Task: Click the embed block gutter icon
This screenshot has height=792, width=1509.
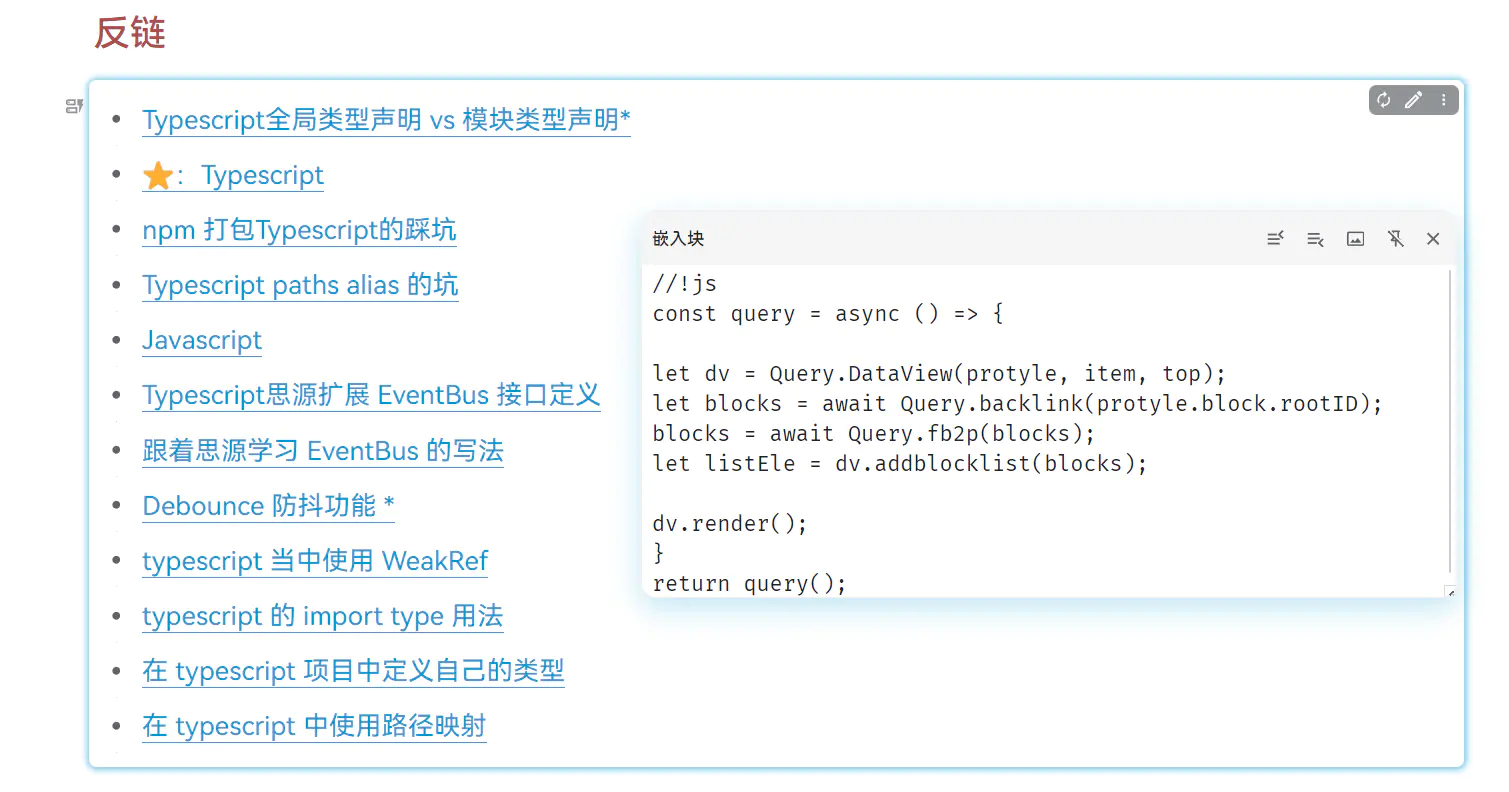Action: [x=74, y=106]
